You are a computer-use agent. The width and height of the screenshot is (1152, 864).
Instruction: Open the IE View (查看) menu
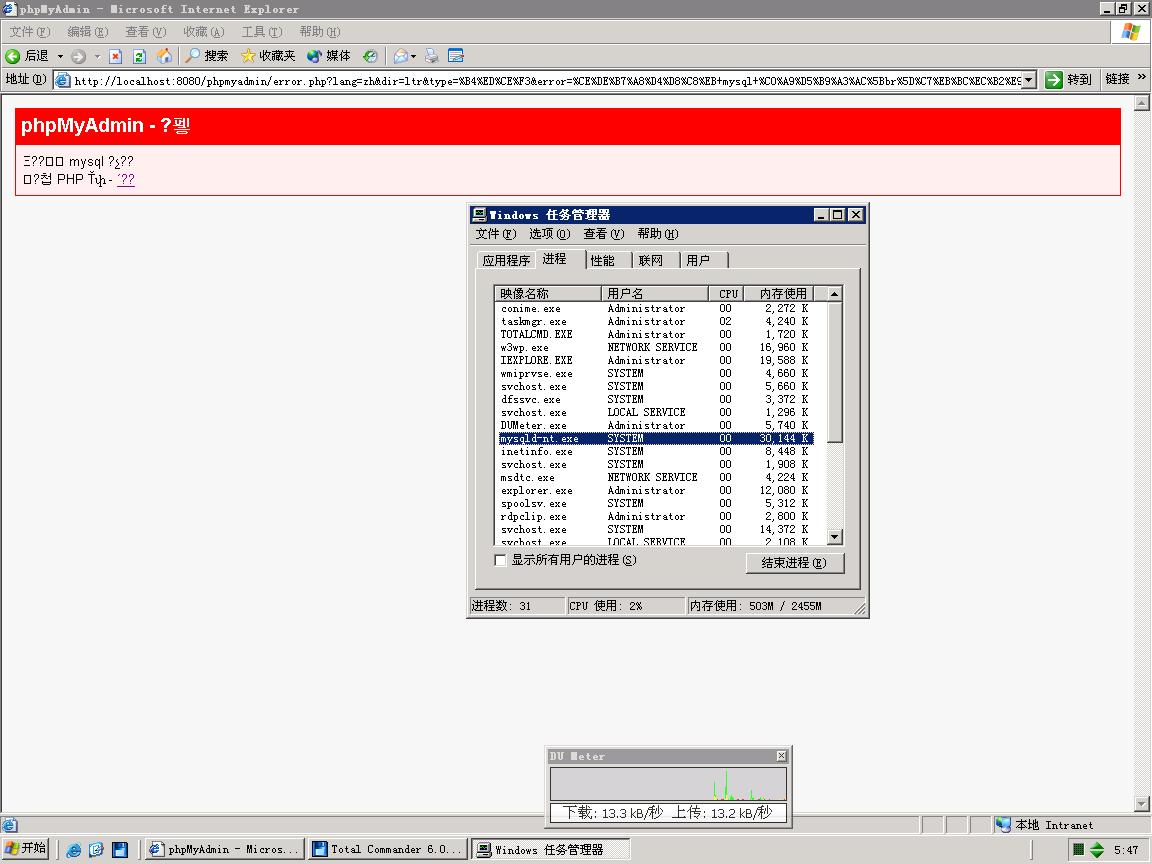coord(145,32)
